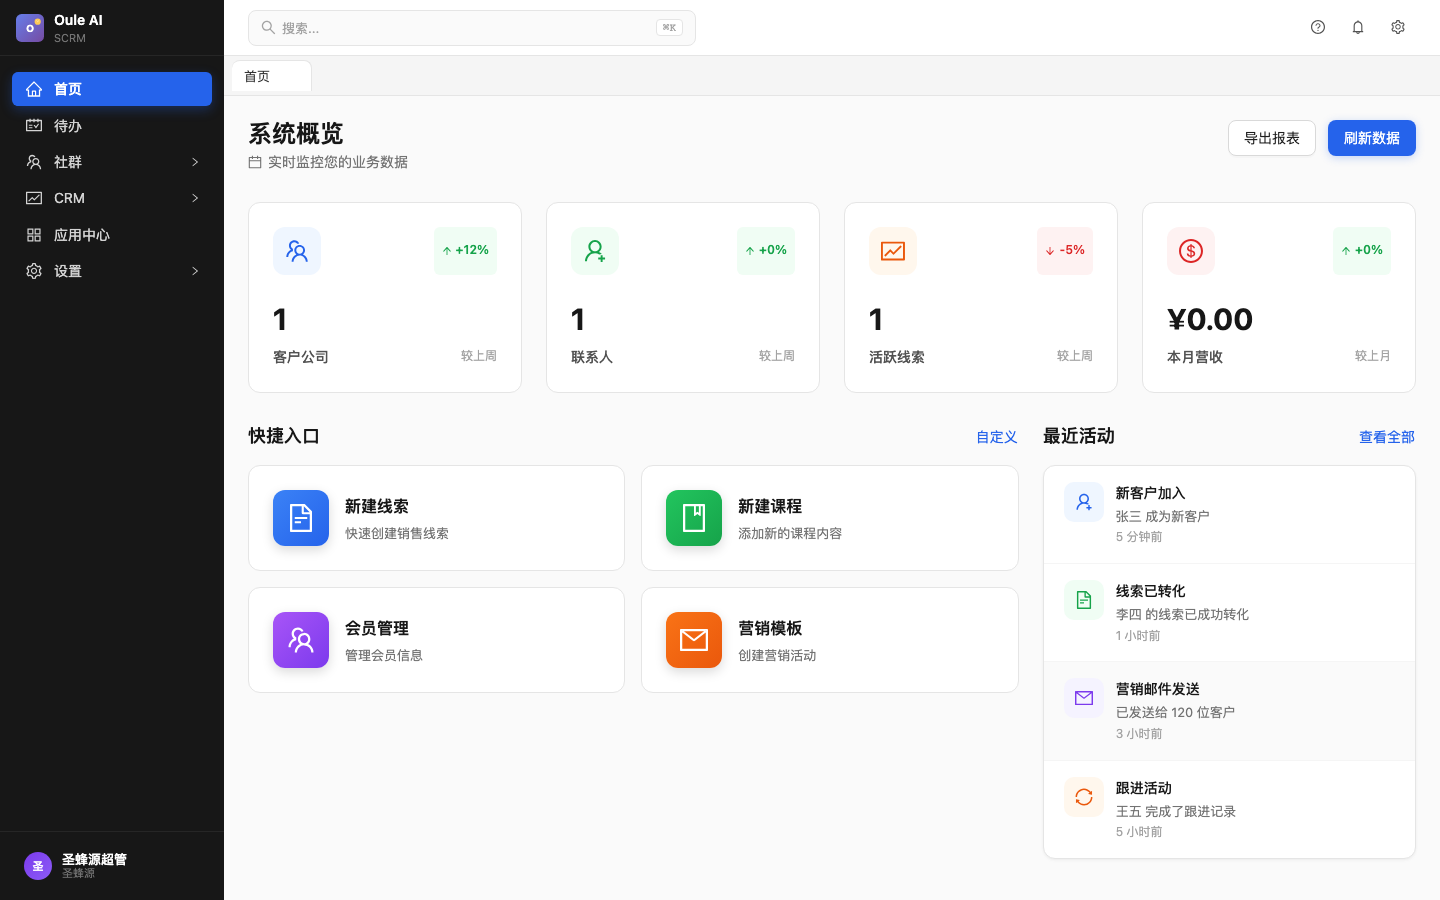Click the 系统概览 heading

296,133
